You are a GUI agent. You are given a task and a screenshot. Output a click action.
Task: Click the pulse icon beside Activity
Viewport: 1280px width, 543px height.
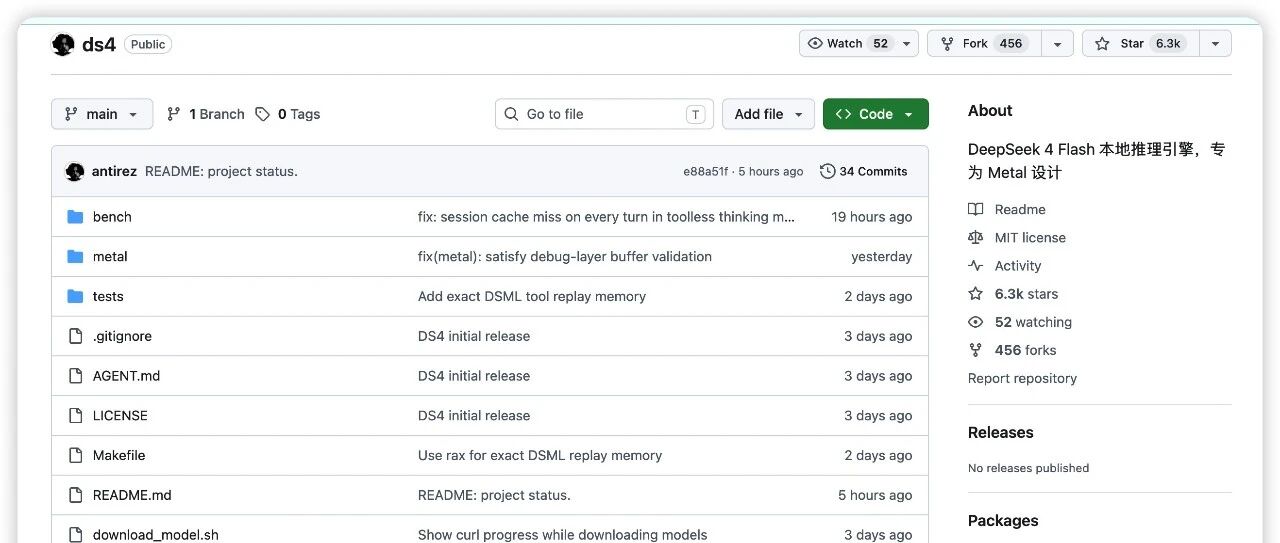976,265
